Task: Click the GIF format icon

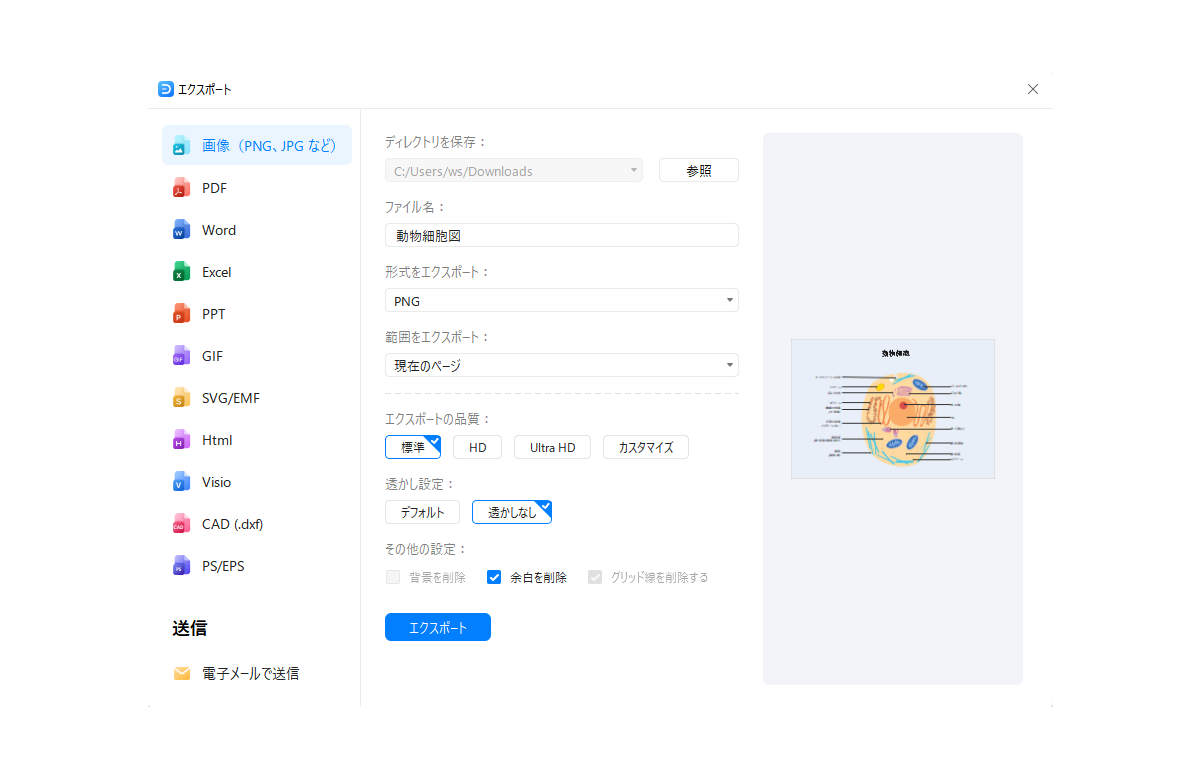Action: coord(181,356)
